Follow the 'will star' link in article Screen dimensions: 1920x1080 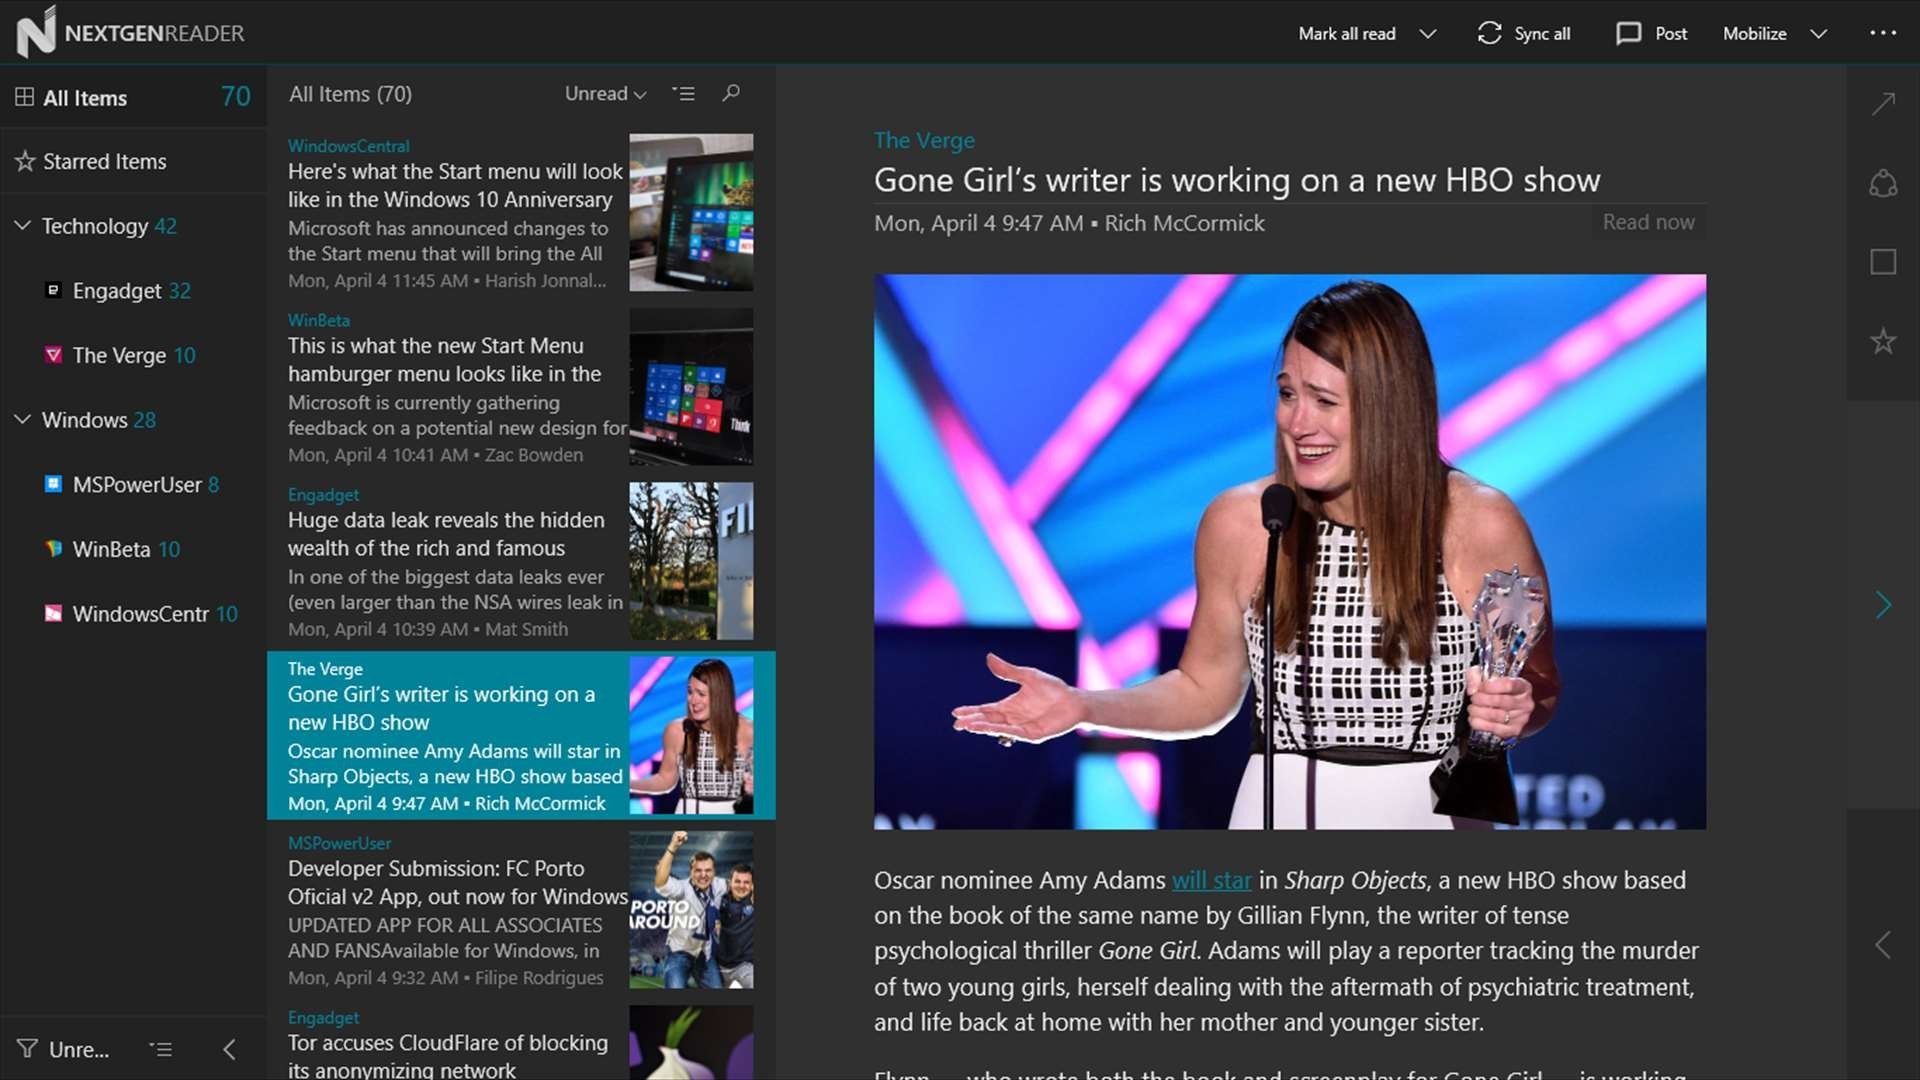1211,880
